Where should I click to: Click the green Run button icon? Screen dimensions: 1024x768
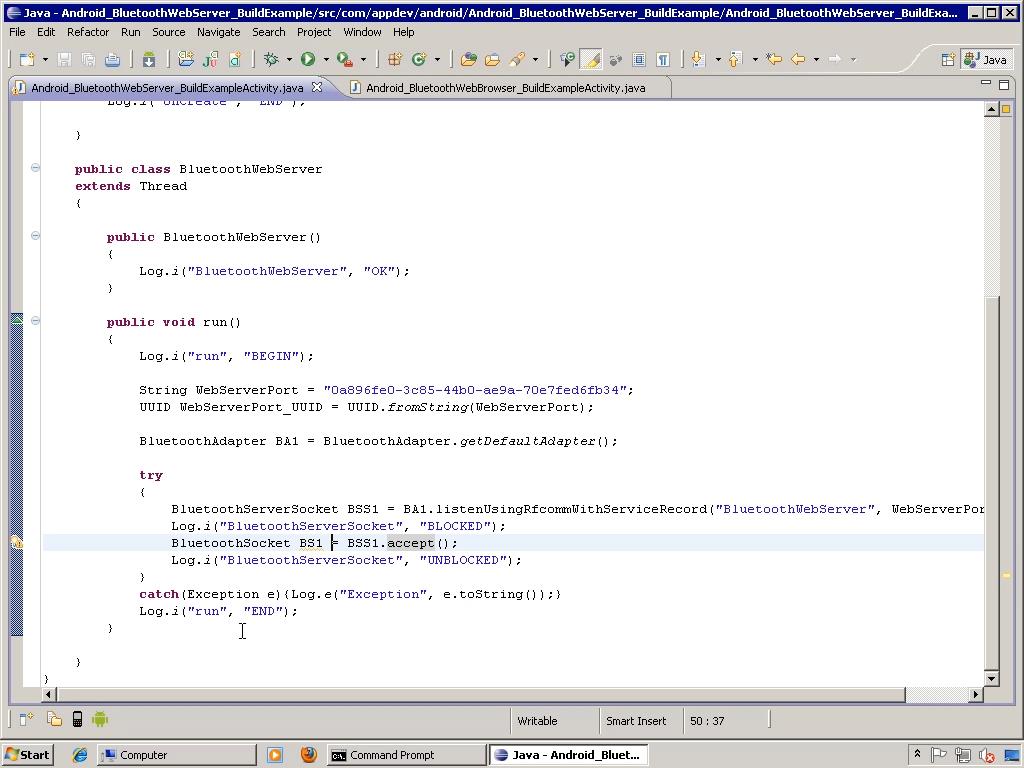[308, 59]
